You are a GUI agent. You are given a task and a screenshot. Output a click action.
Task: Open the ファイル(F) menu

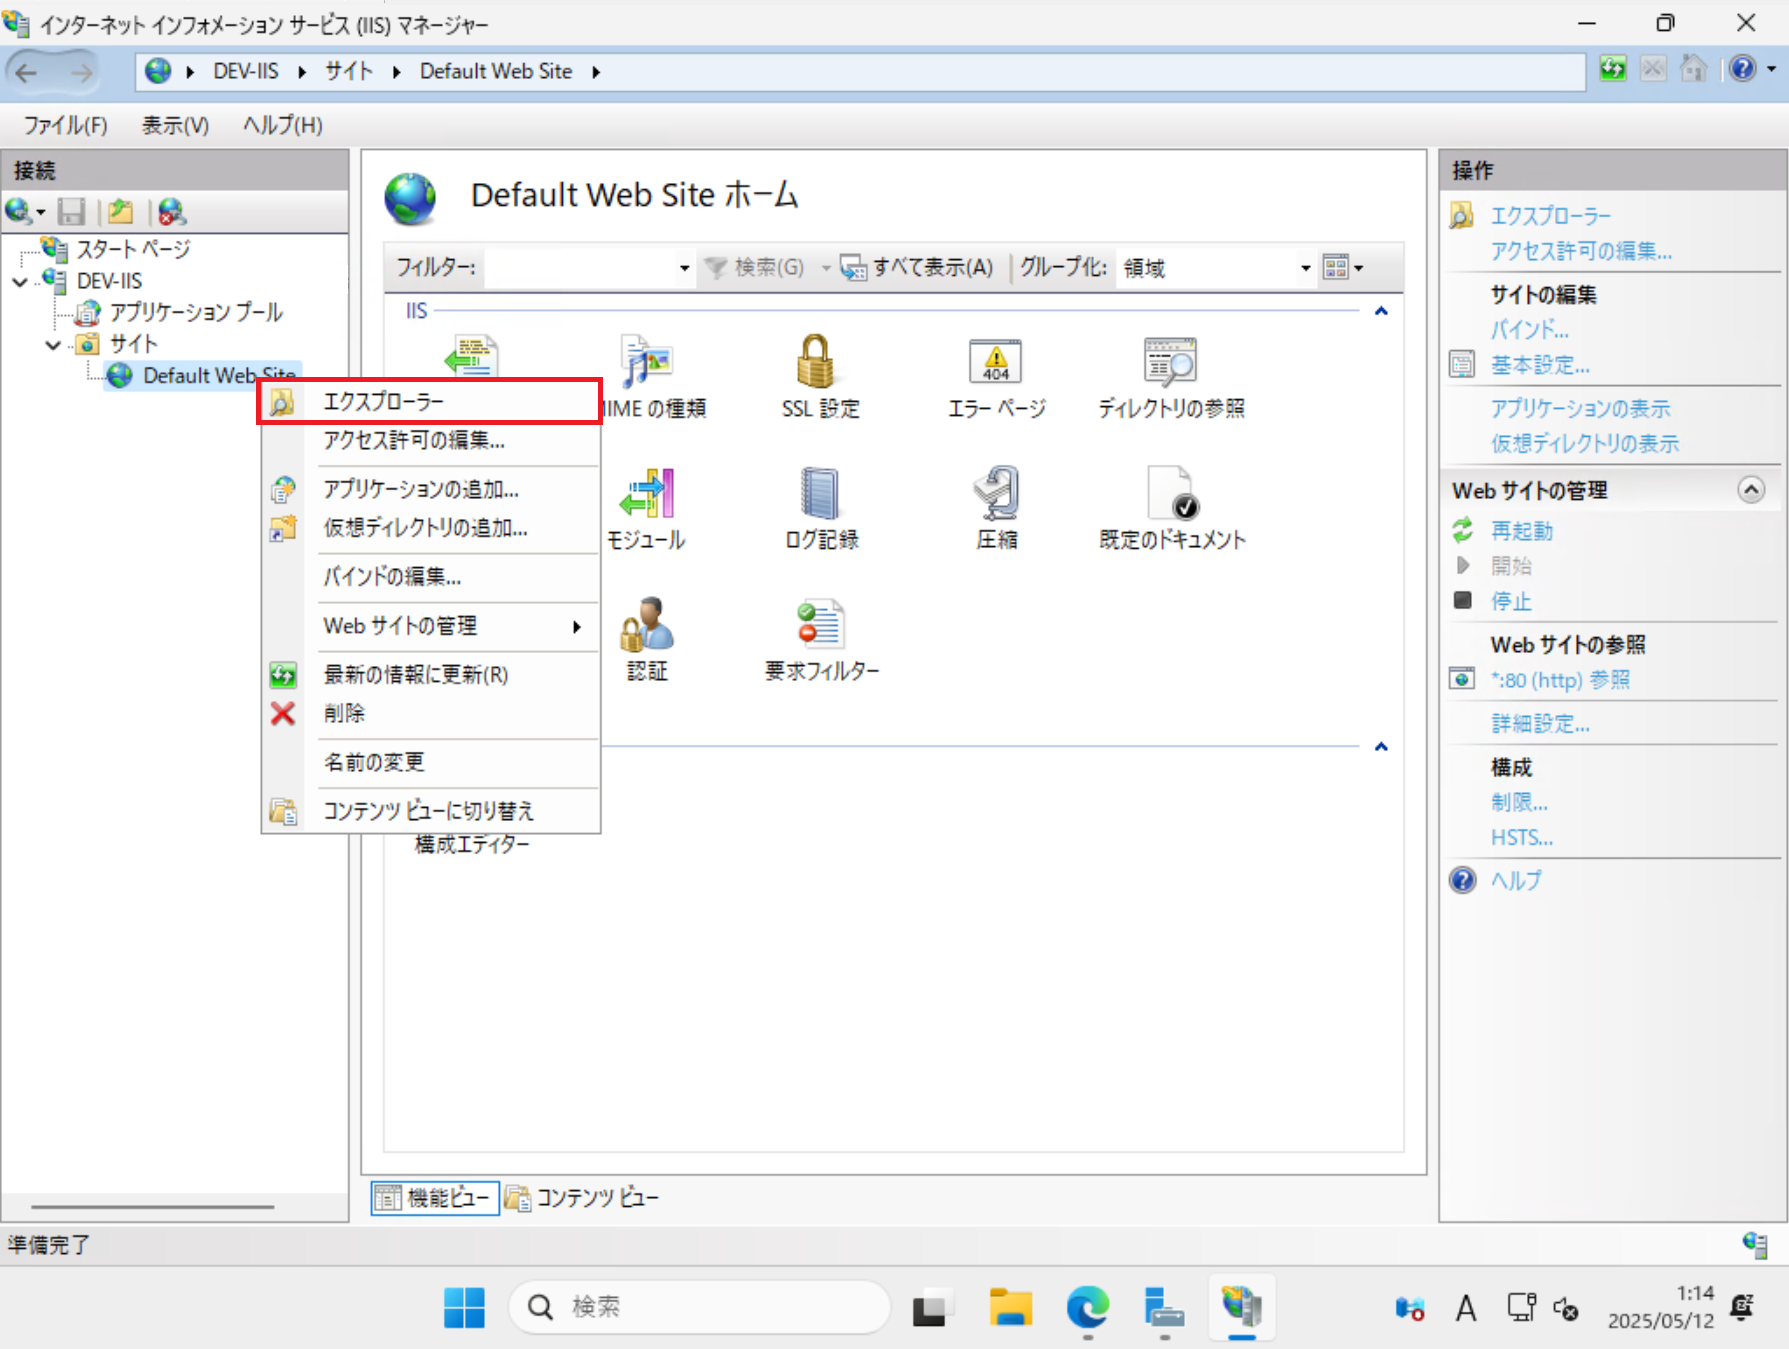[65, 125]
